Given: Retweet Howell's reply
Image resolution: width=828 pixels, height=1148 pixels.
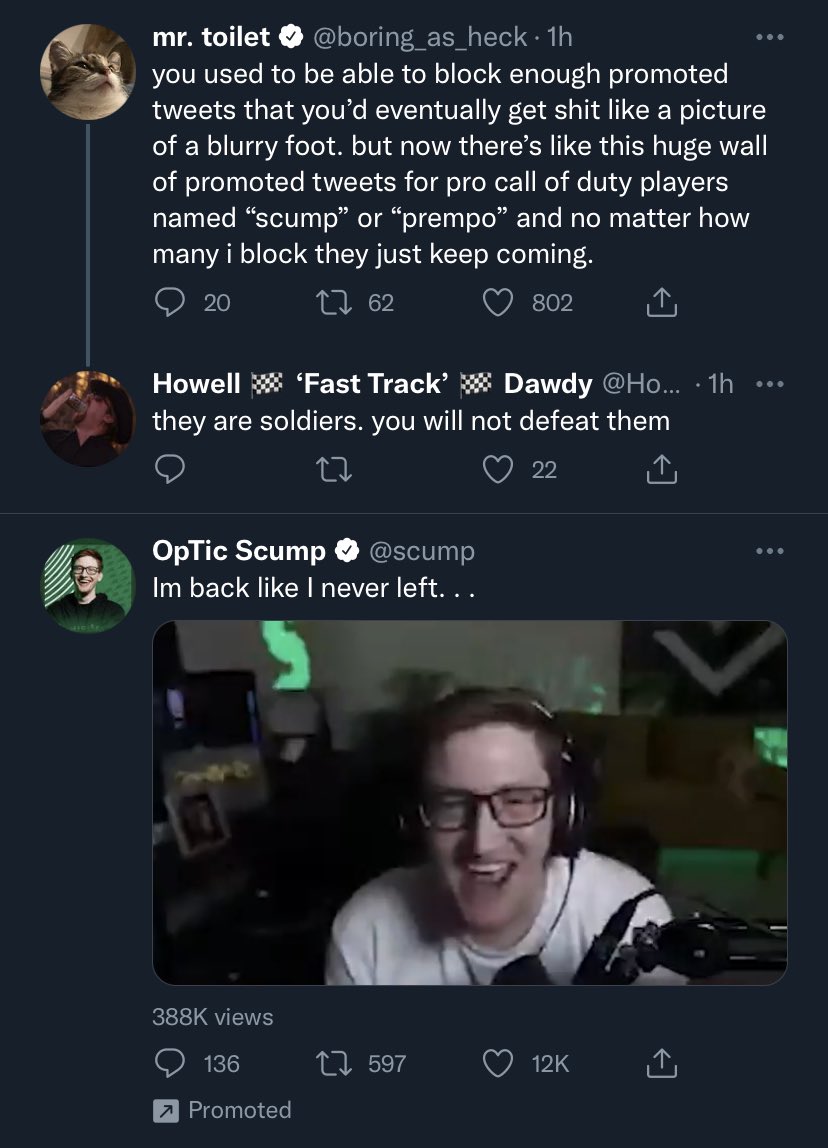Looking at the screenshot, I should [x=333, y=469].
